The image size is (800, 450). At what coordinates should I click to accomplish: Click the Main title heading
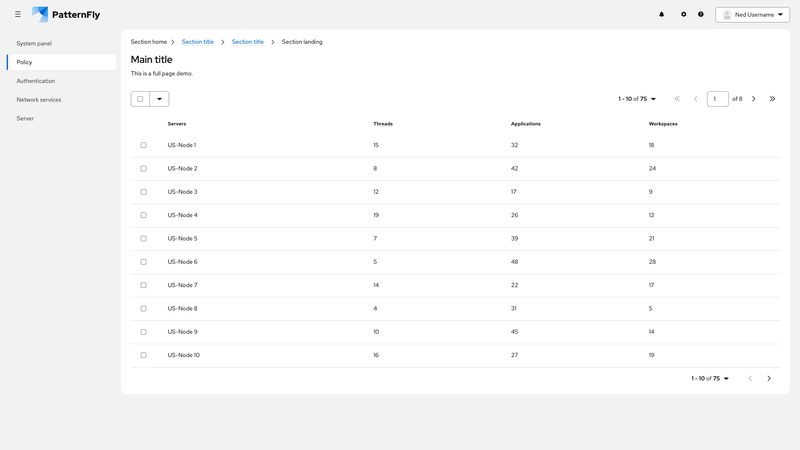(x=152, y=60)
